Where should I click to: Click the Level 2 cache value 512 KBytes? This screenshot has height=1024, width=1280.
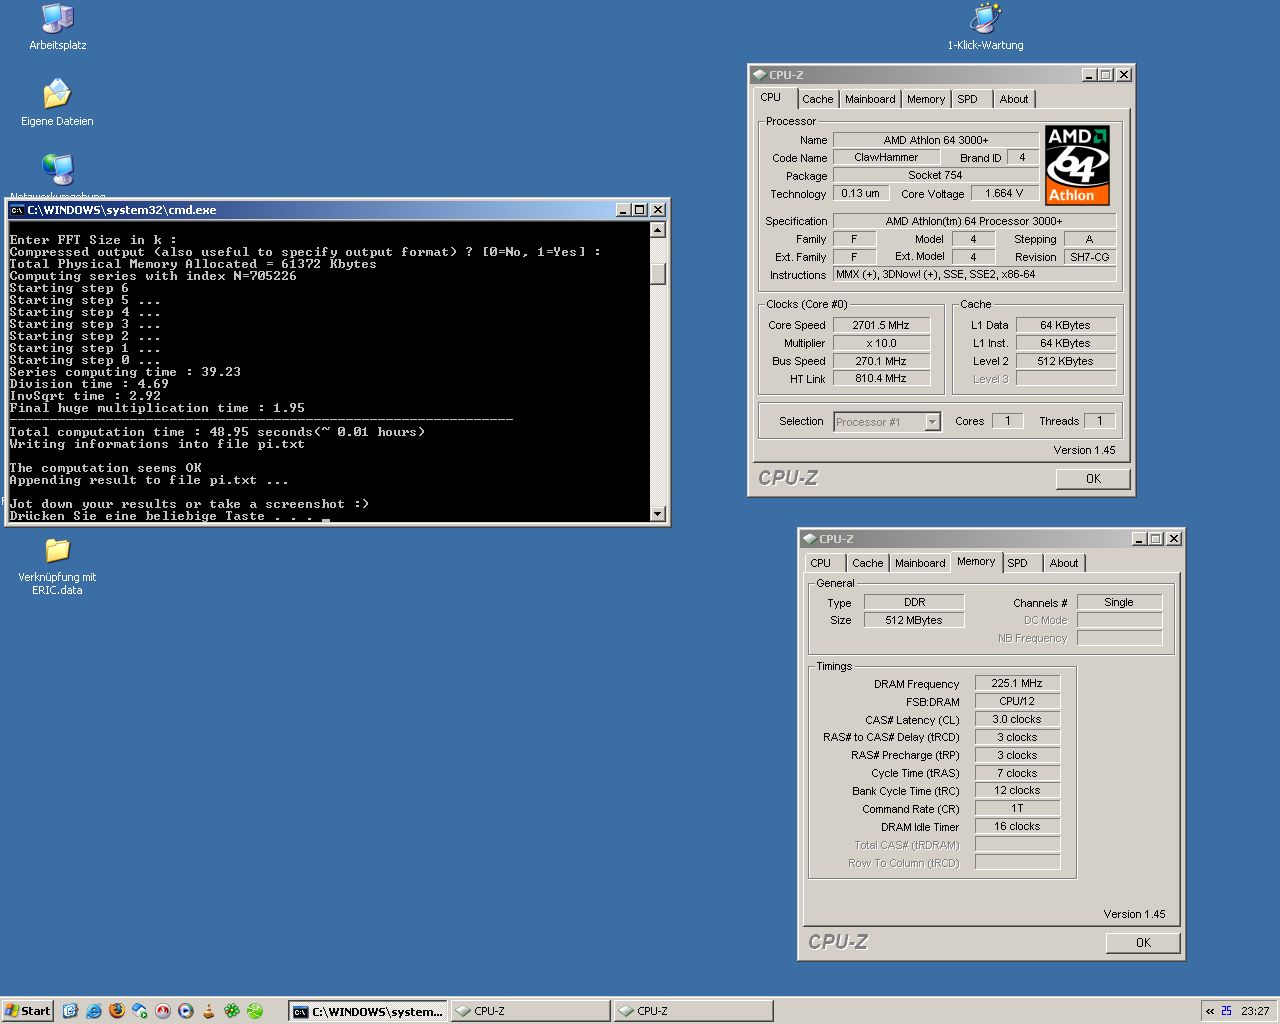(1065, 361)
